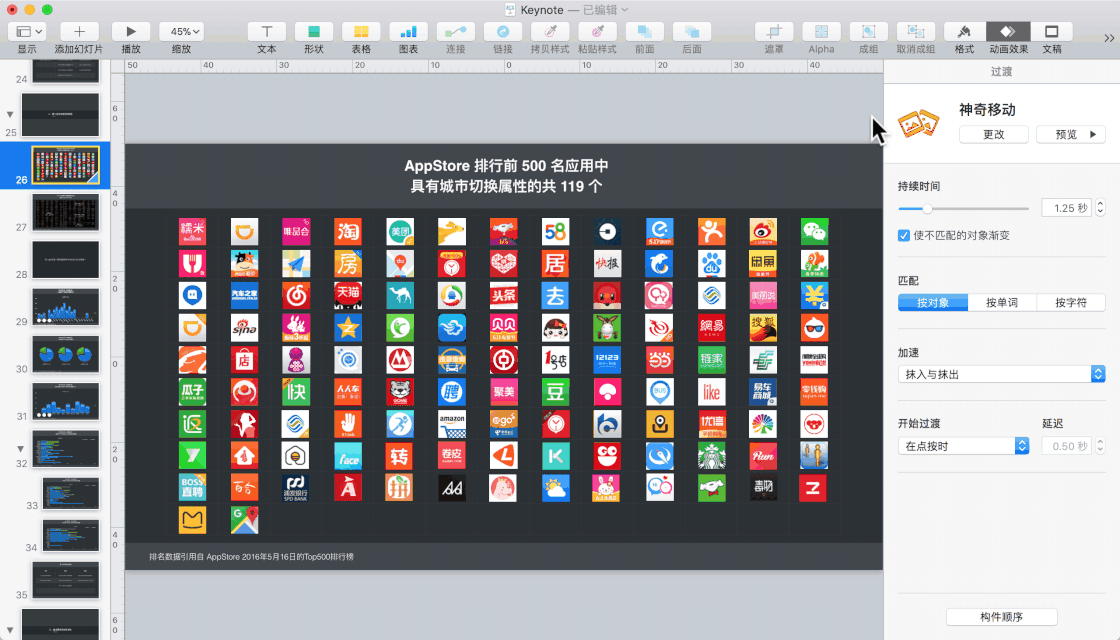Select slide 28 thumbnail
The height and width of the screenshot is (640, 1120).
[x=66, y=259]
